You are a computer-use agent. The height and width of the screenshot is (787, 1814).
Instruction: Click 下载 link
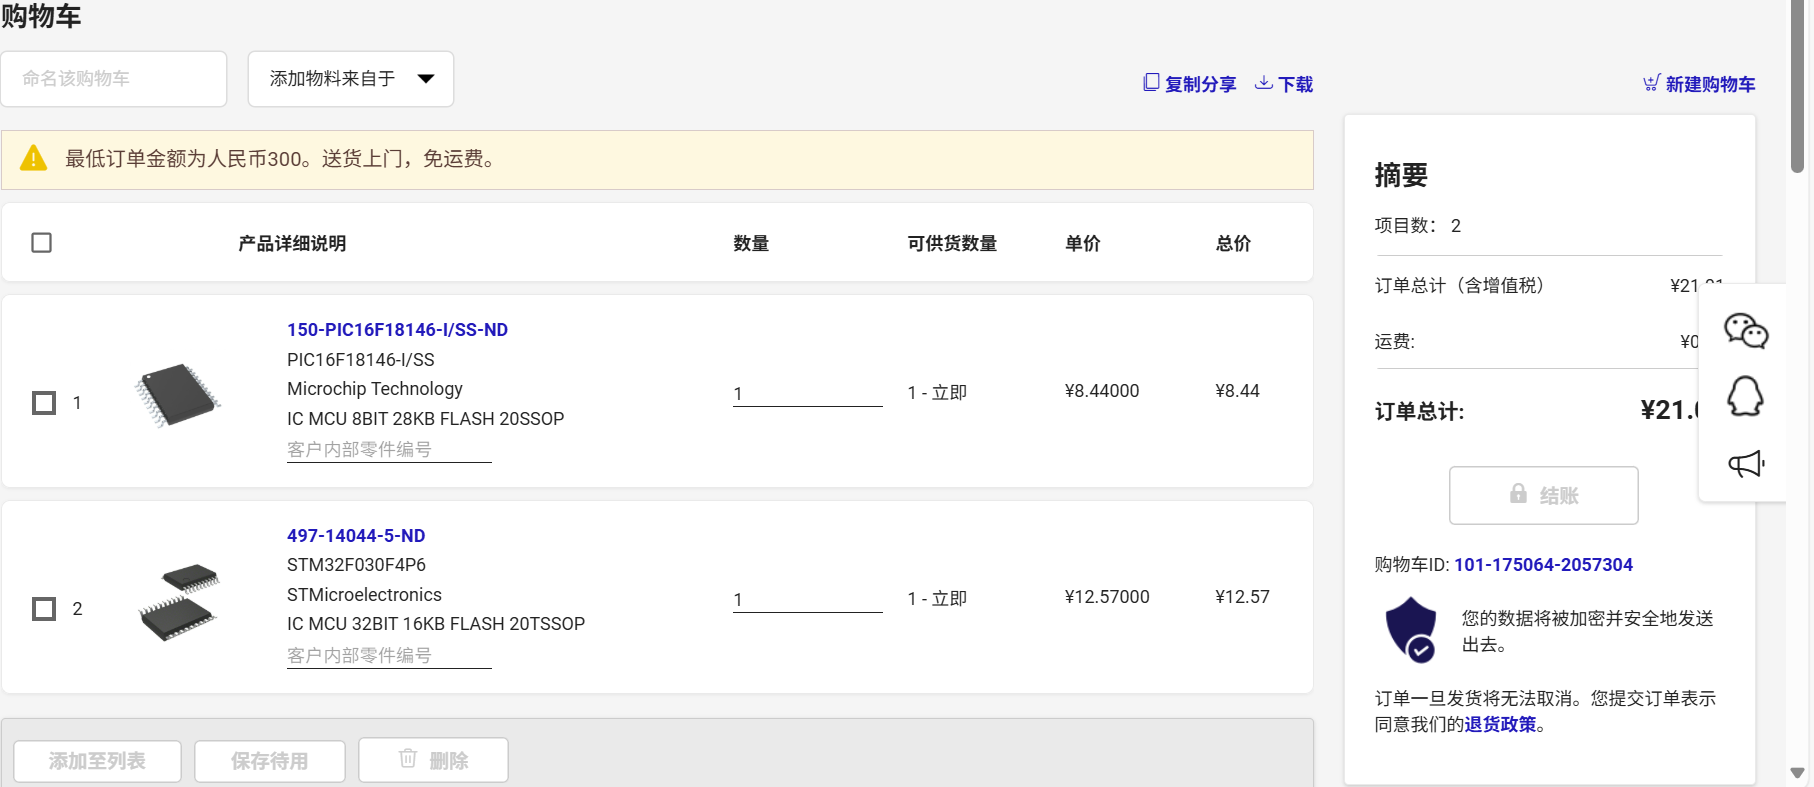tap(1295, 84)
